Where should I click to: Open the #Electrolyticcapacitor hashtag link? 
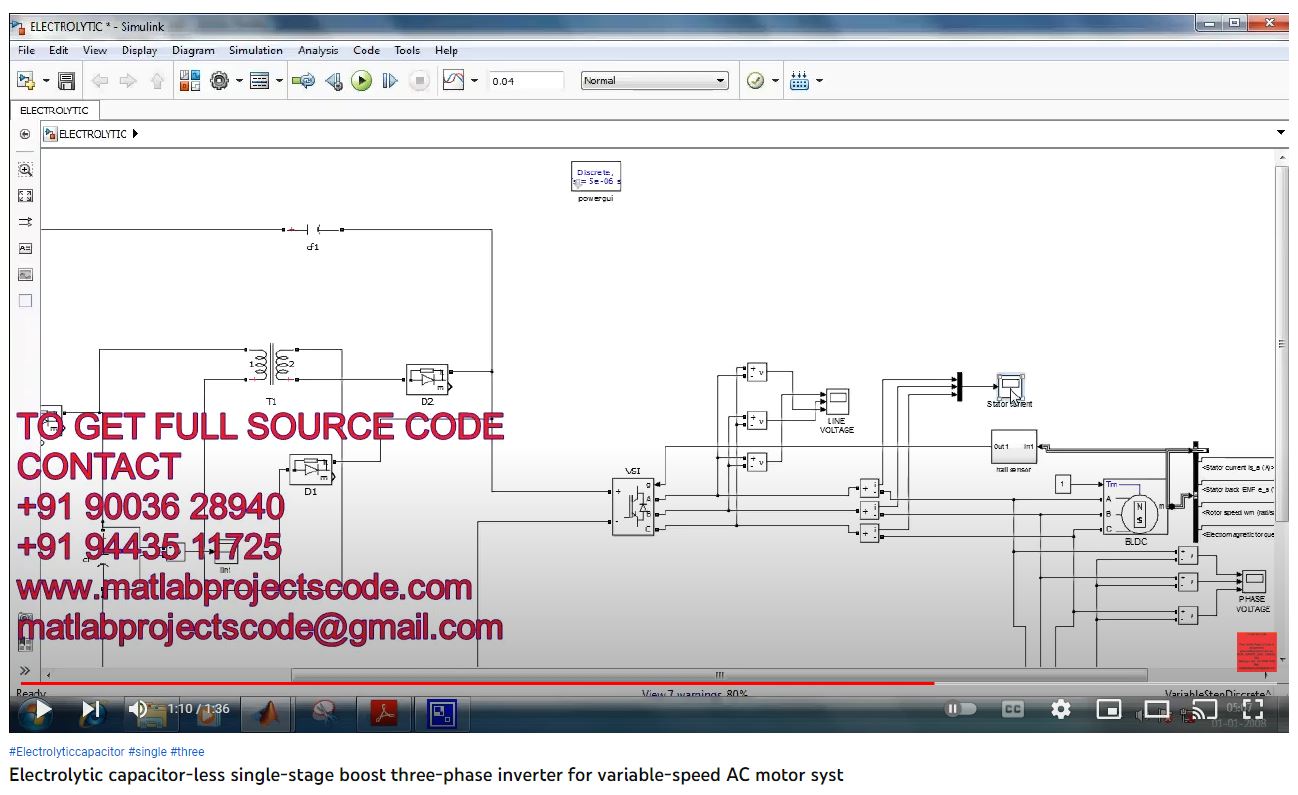coord(67,751)
